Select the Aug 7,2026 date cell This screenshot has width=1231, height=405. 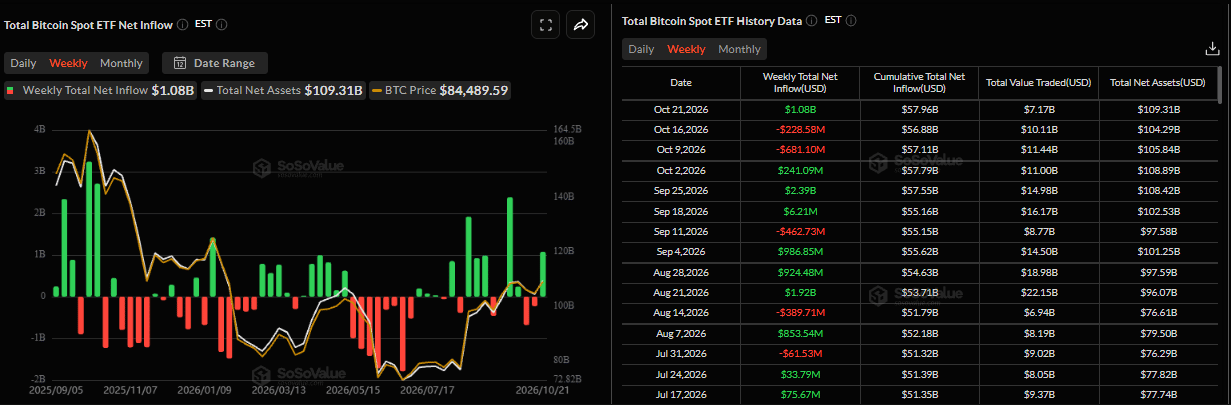coord(680,332)
